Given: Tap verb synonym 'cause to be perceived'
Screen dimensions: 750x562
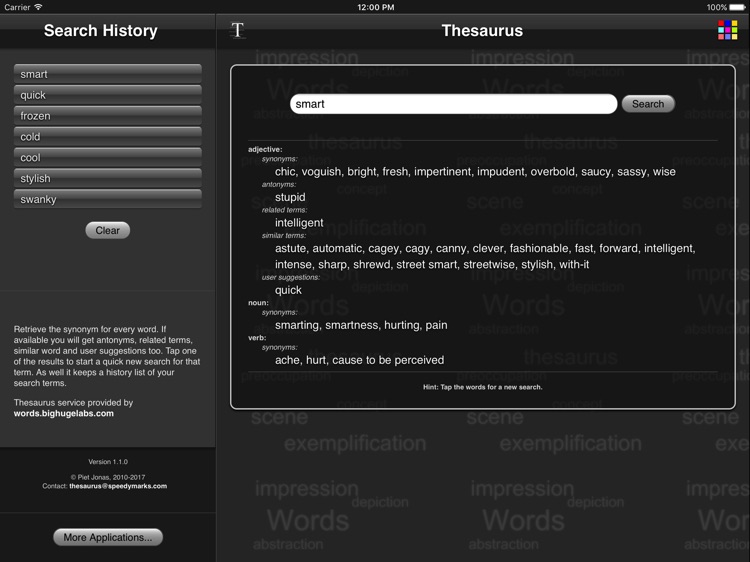Looking at the screenshot, I should (x=388, y=360).
